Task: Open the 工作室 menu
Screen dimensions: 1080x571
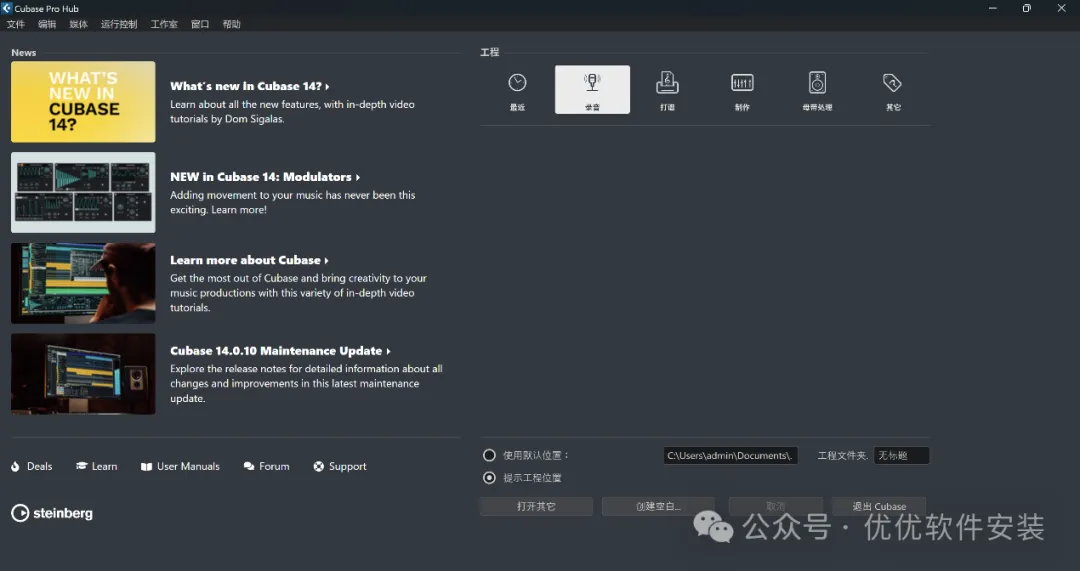Action: (164, 24)
